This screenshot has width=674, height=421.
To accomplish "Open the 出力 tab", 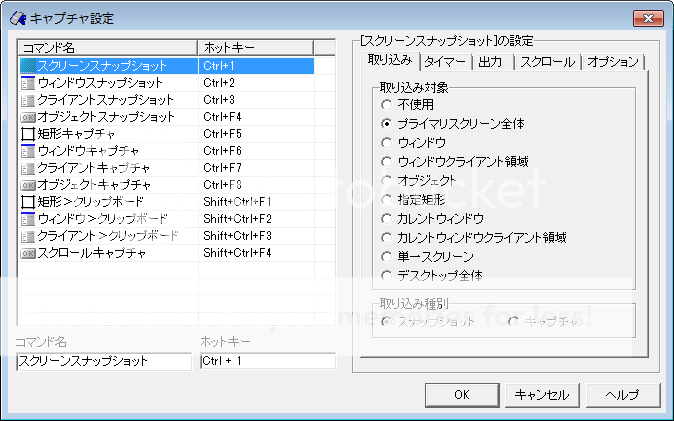I will click(491, 62).
